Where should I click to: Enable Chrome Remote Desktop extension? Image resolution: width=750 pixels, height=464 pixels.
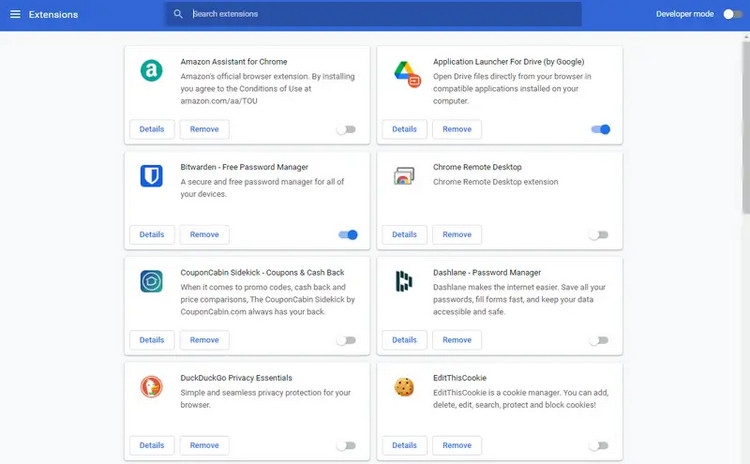click(x=598, y=235)
